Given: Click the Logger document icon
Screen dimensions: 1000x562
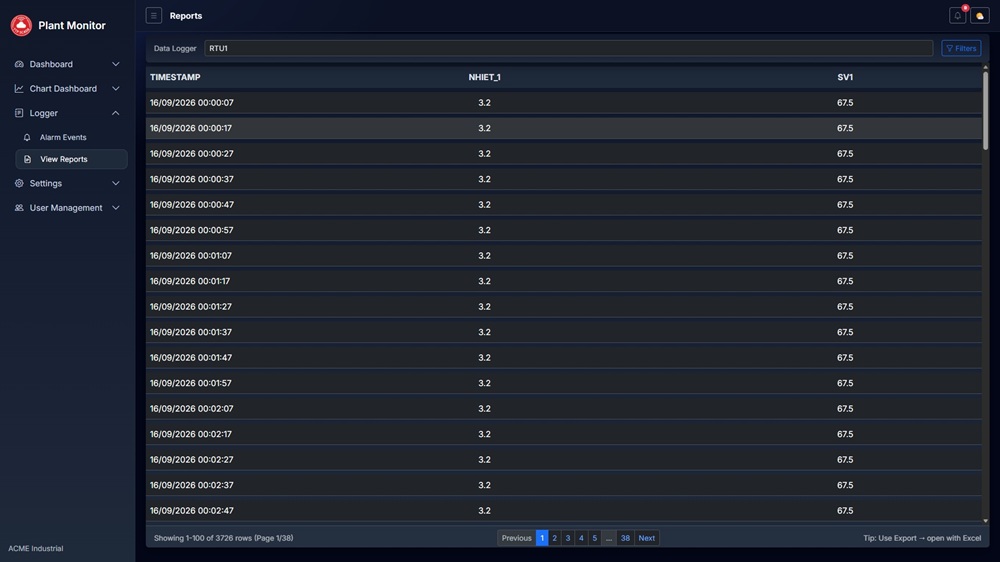Looking at the screenshot, I should [x=19, y=113].
